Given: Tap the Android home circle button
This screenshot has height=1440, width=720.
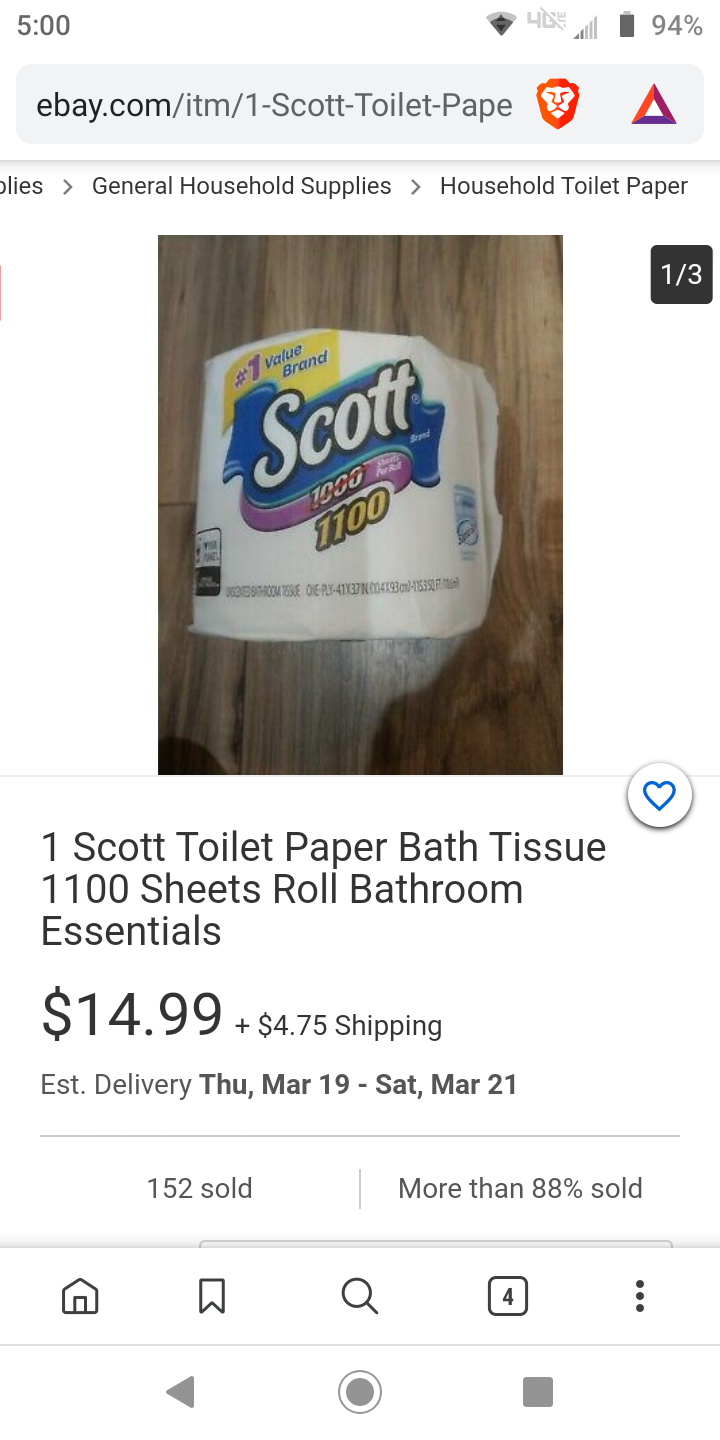Looking at the screenshot, I should (x=360, y=1391).
